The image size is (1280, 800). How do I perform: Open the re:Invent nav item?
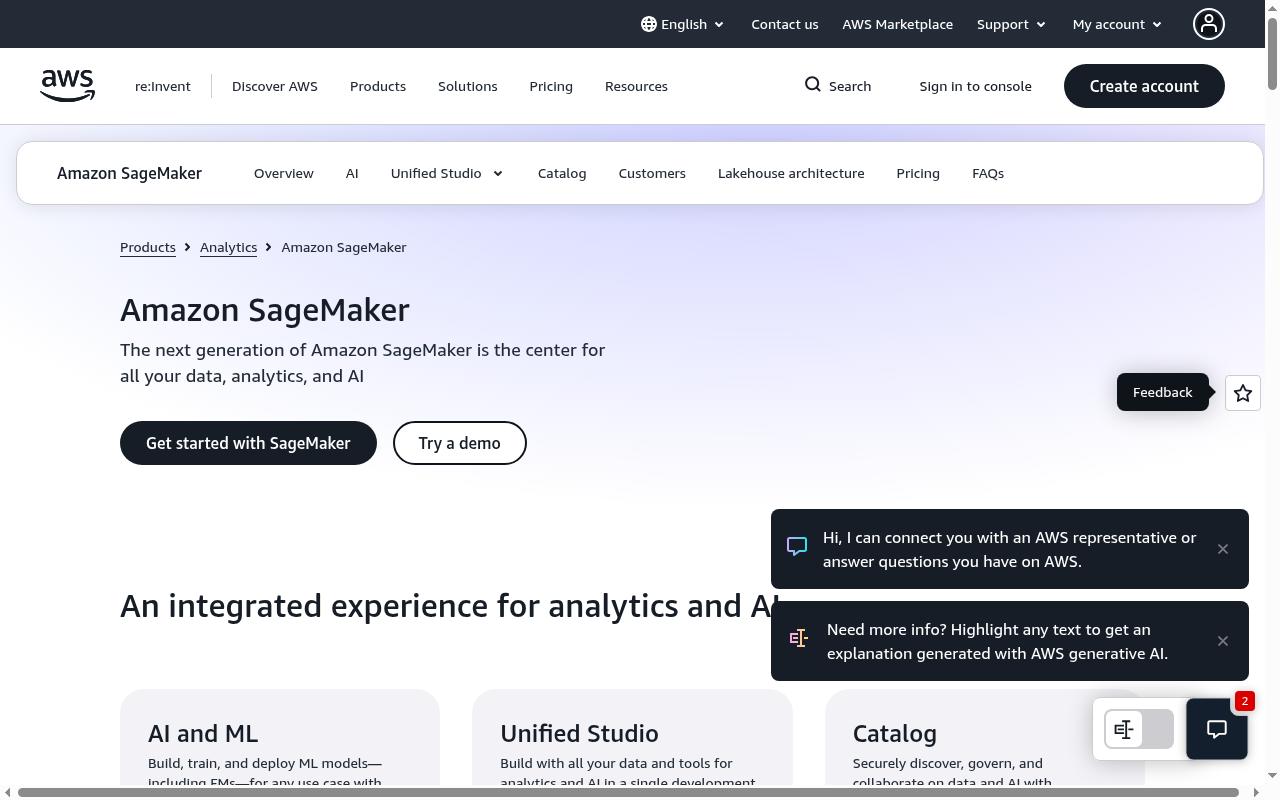pos(163,86)
